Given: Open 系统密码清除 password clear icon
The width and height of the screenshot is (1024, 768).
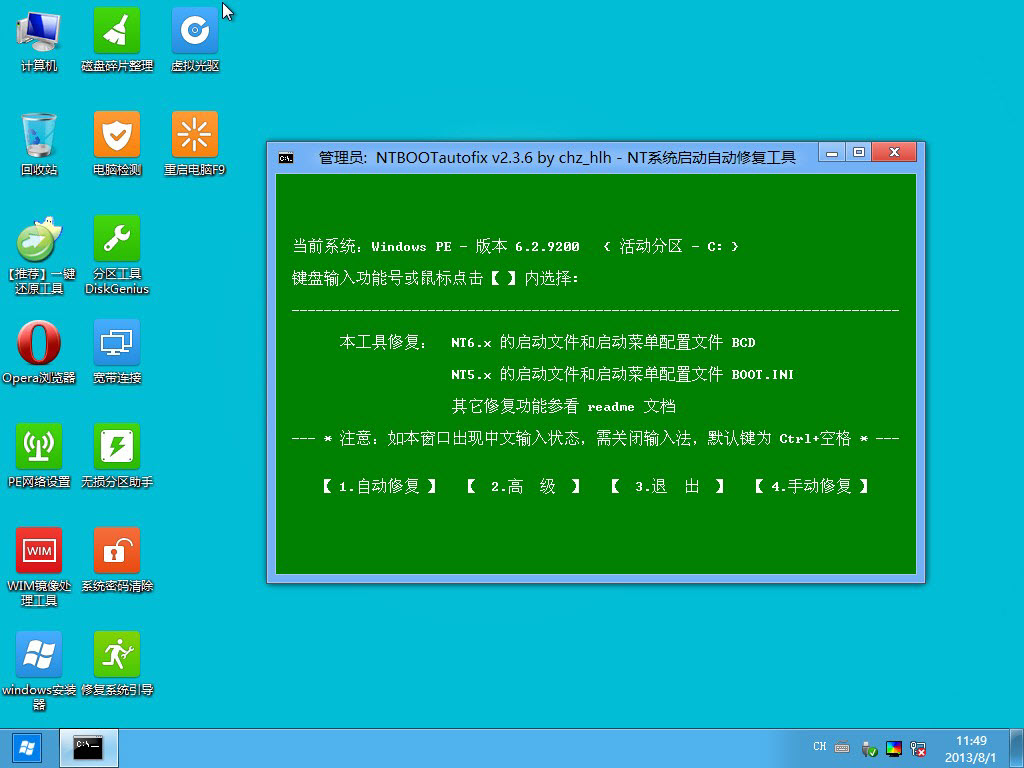Looking at the screenshot, I should coord(117,553).
